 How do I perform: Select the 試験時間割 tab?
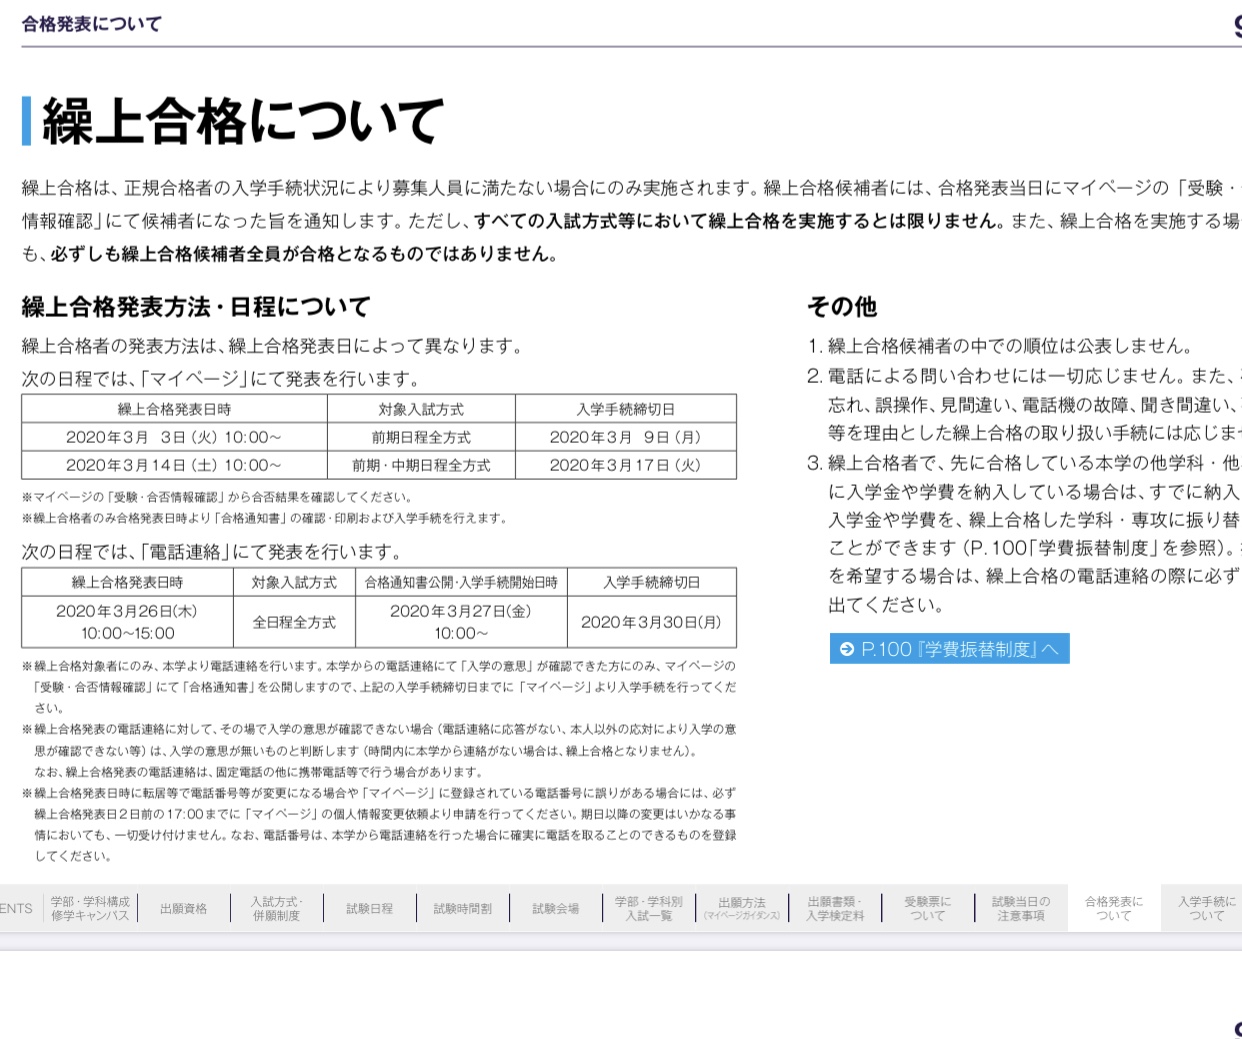462,908
